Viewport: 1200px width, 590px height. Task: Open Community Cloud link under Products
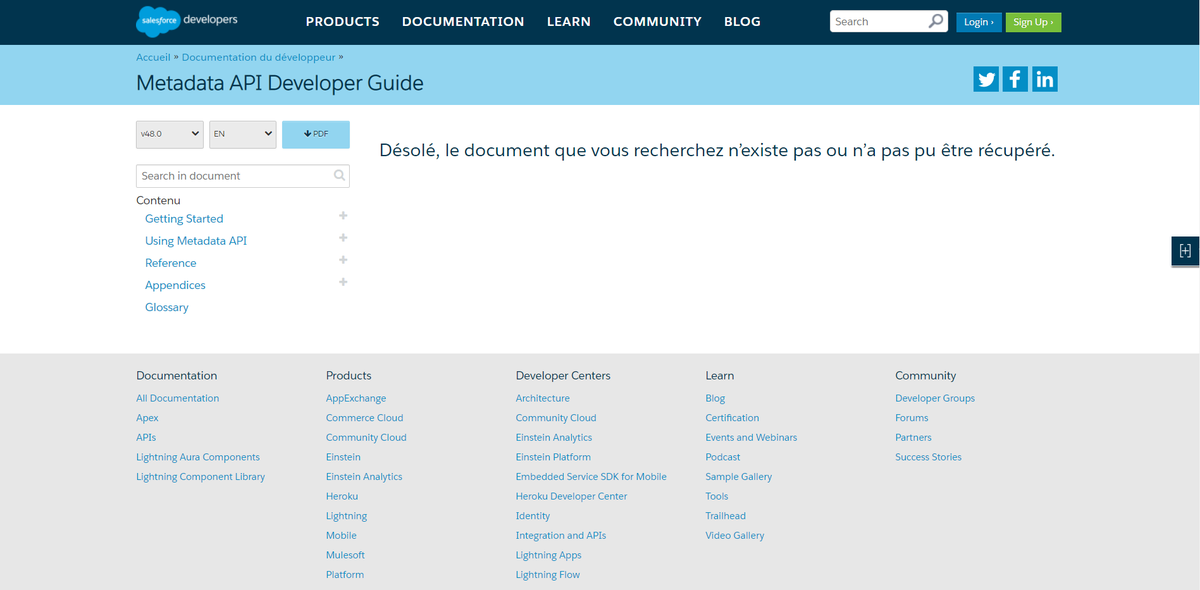[x=366, y=437]
